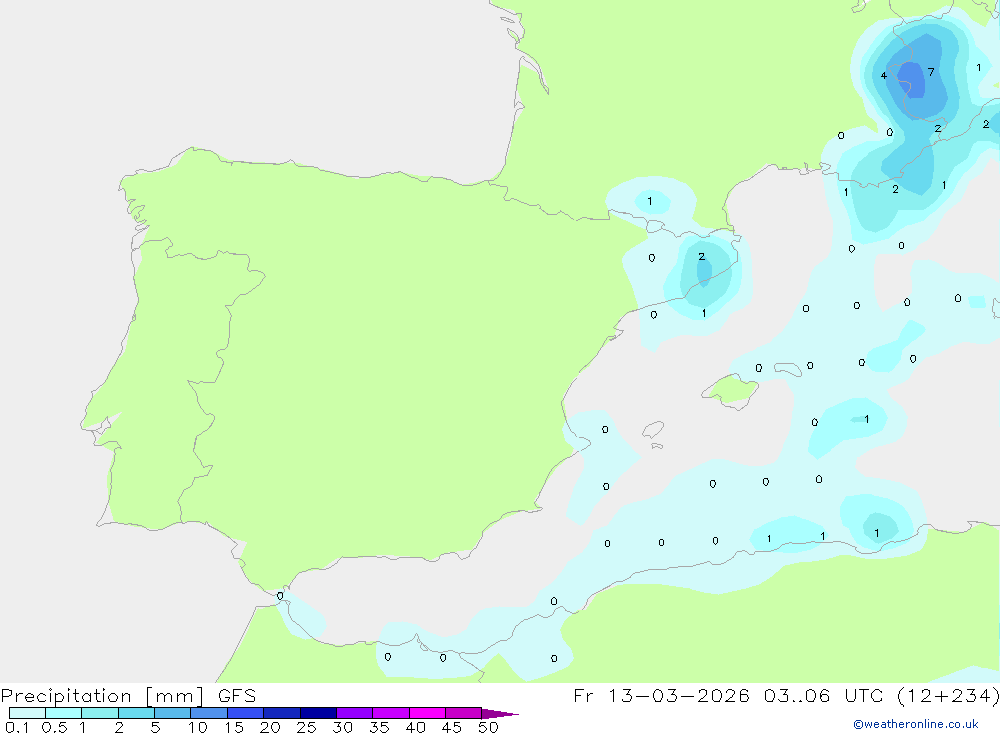Pick the blue 10-15 mm legend swatch
Image resolution: width=1000 pixels, height=733 pixels.
point(209,713)
